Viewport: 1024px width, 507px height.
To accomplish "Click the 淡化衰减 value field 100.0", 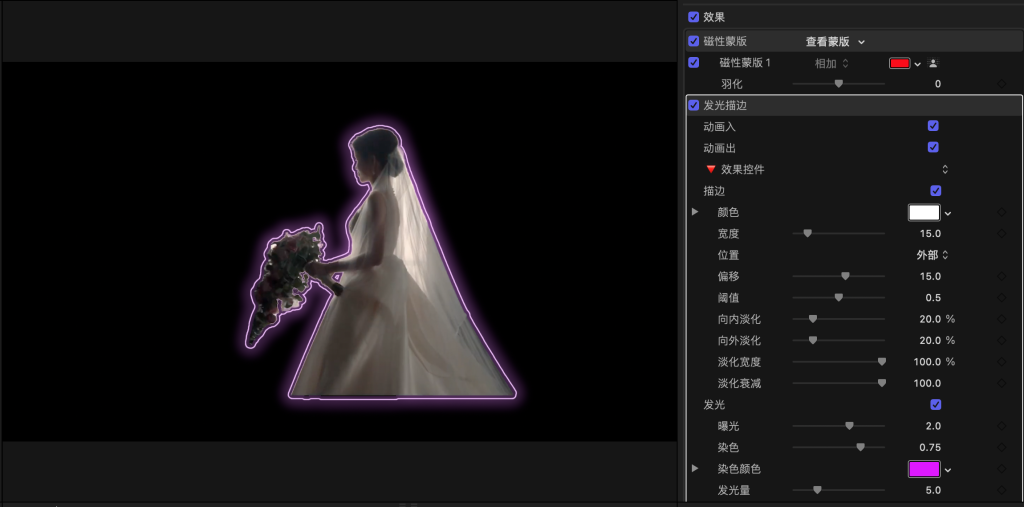I will pos(926,383).
